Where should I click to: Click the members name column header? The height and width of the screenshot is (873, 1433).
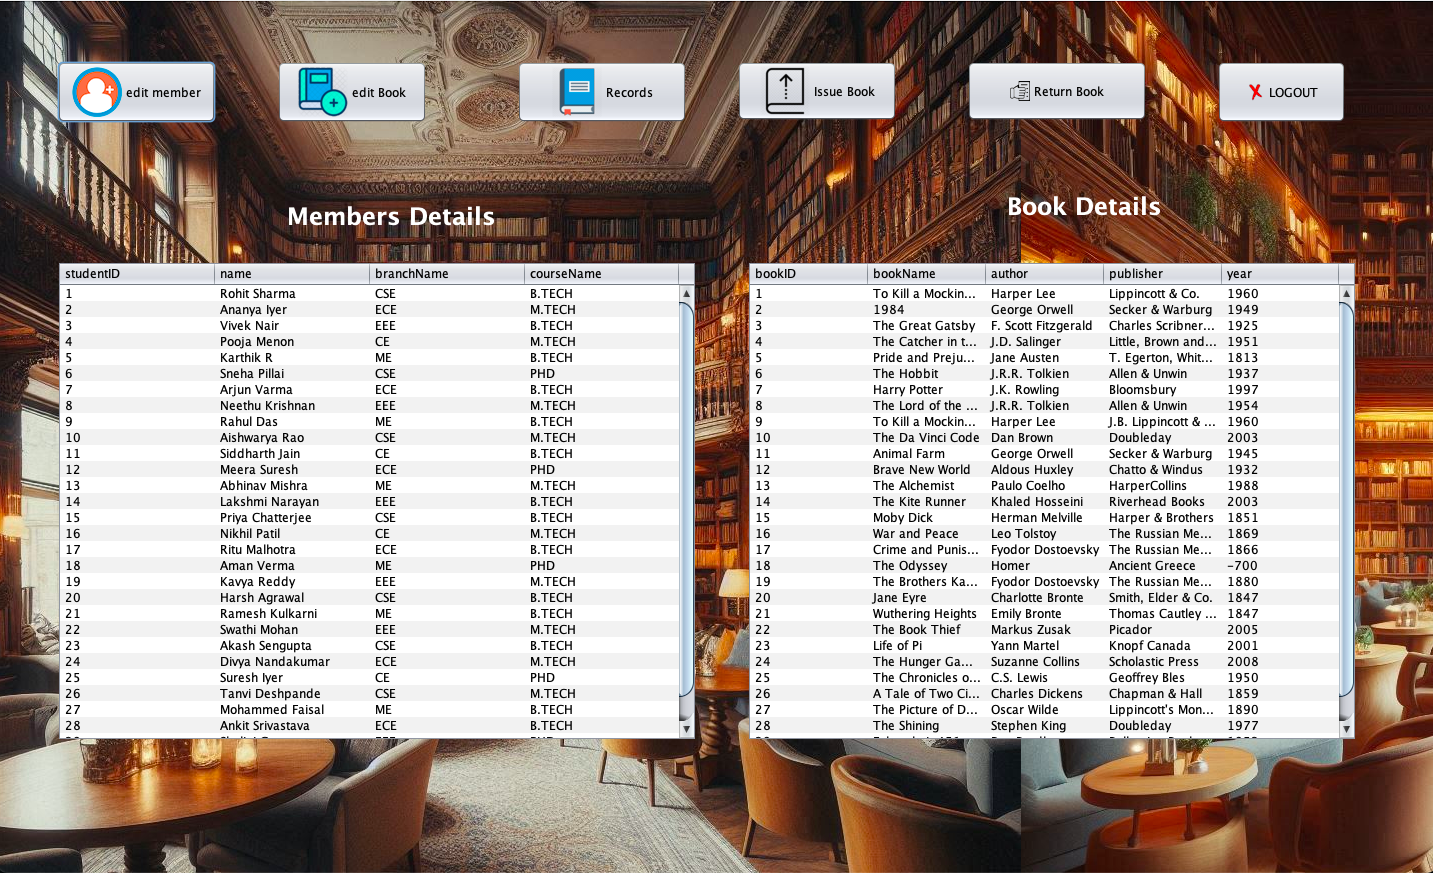pyautogui.click(x=292, y=274)
